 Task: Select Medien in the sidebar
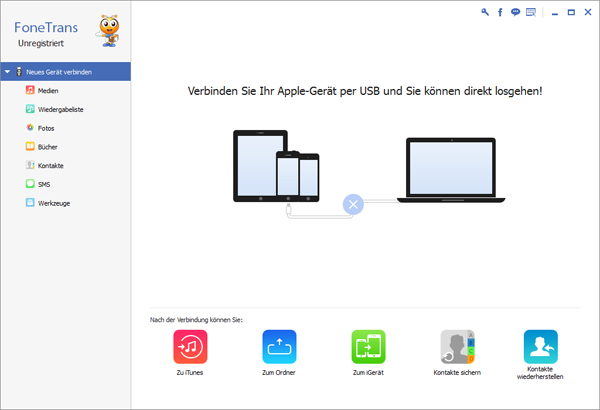click(47, 90)
